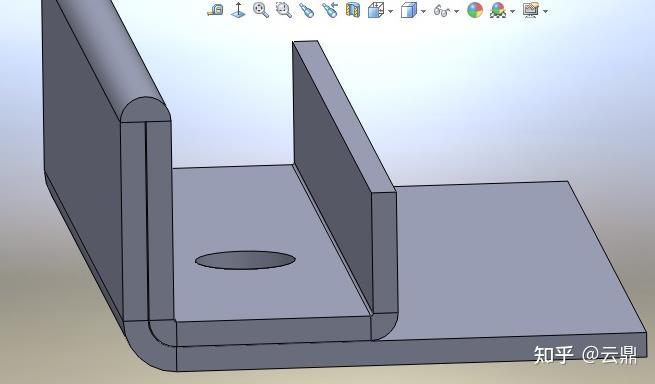The width and height of the screenshot is (655, 384).
Task: Click the Zoom to Area magnifier icon
Action: [284, 10]
